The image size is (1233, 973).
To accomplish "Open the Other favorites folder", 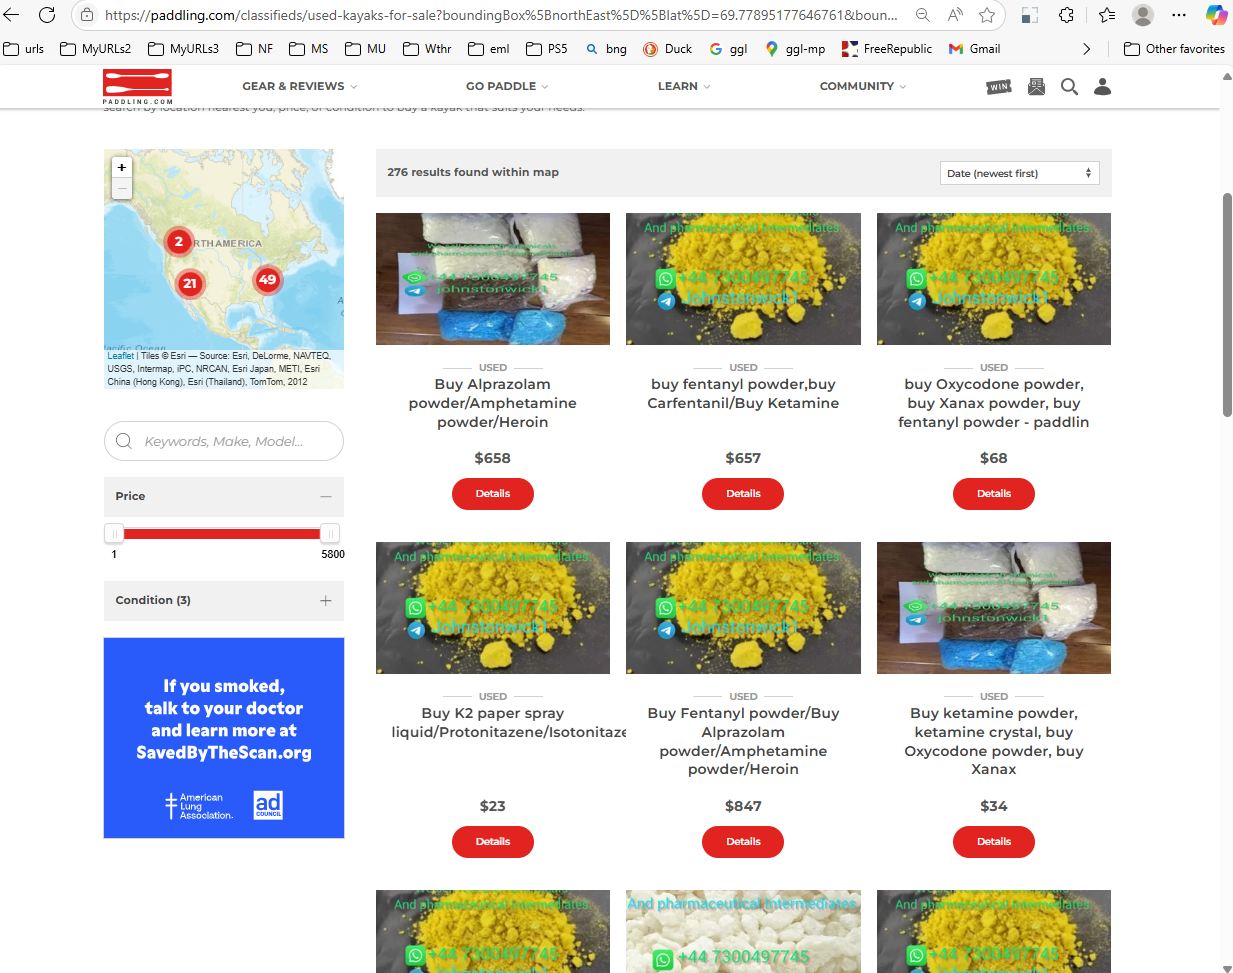I will pos(1174,48).
